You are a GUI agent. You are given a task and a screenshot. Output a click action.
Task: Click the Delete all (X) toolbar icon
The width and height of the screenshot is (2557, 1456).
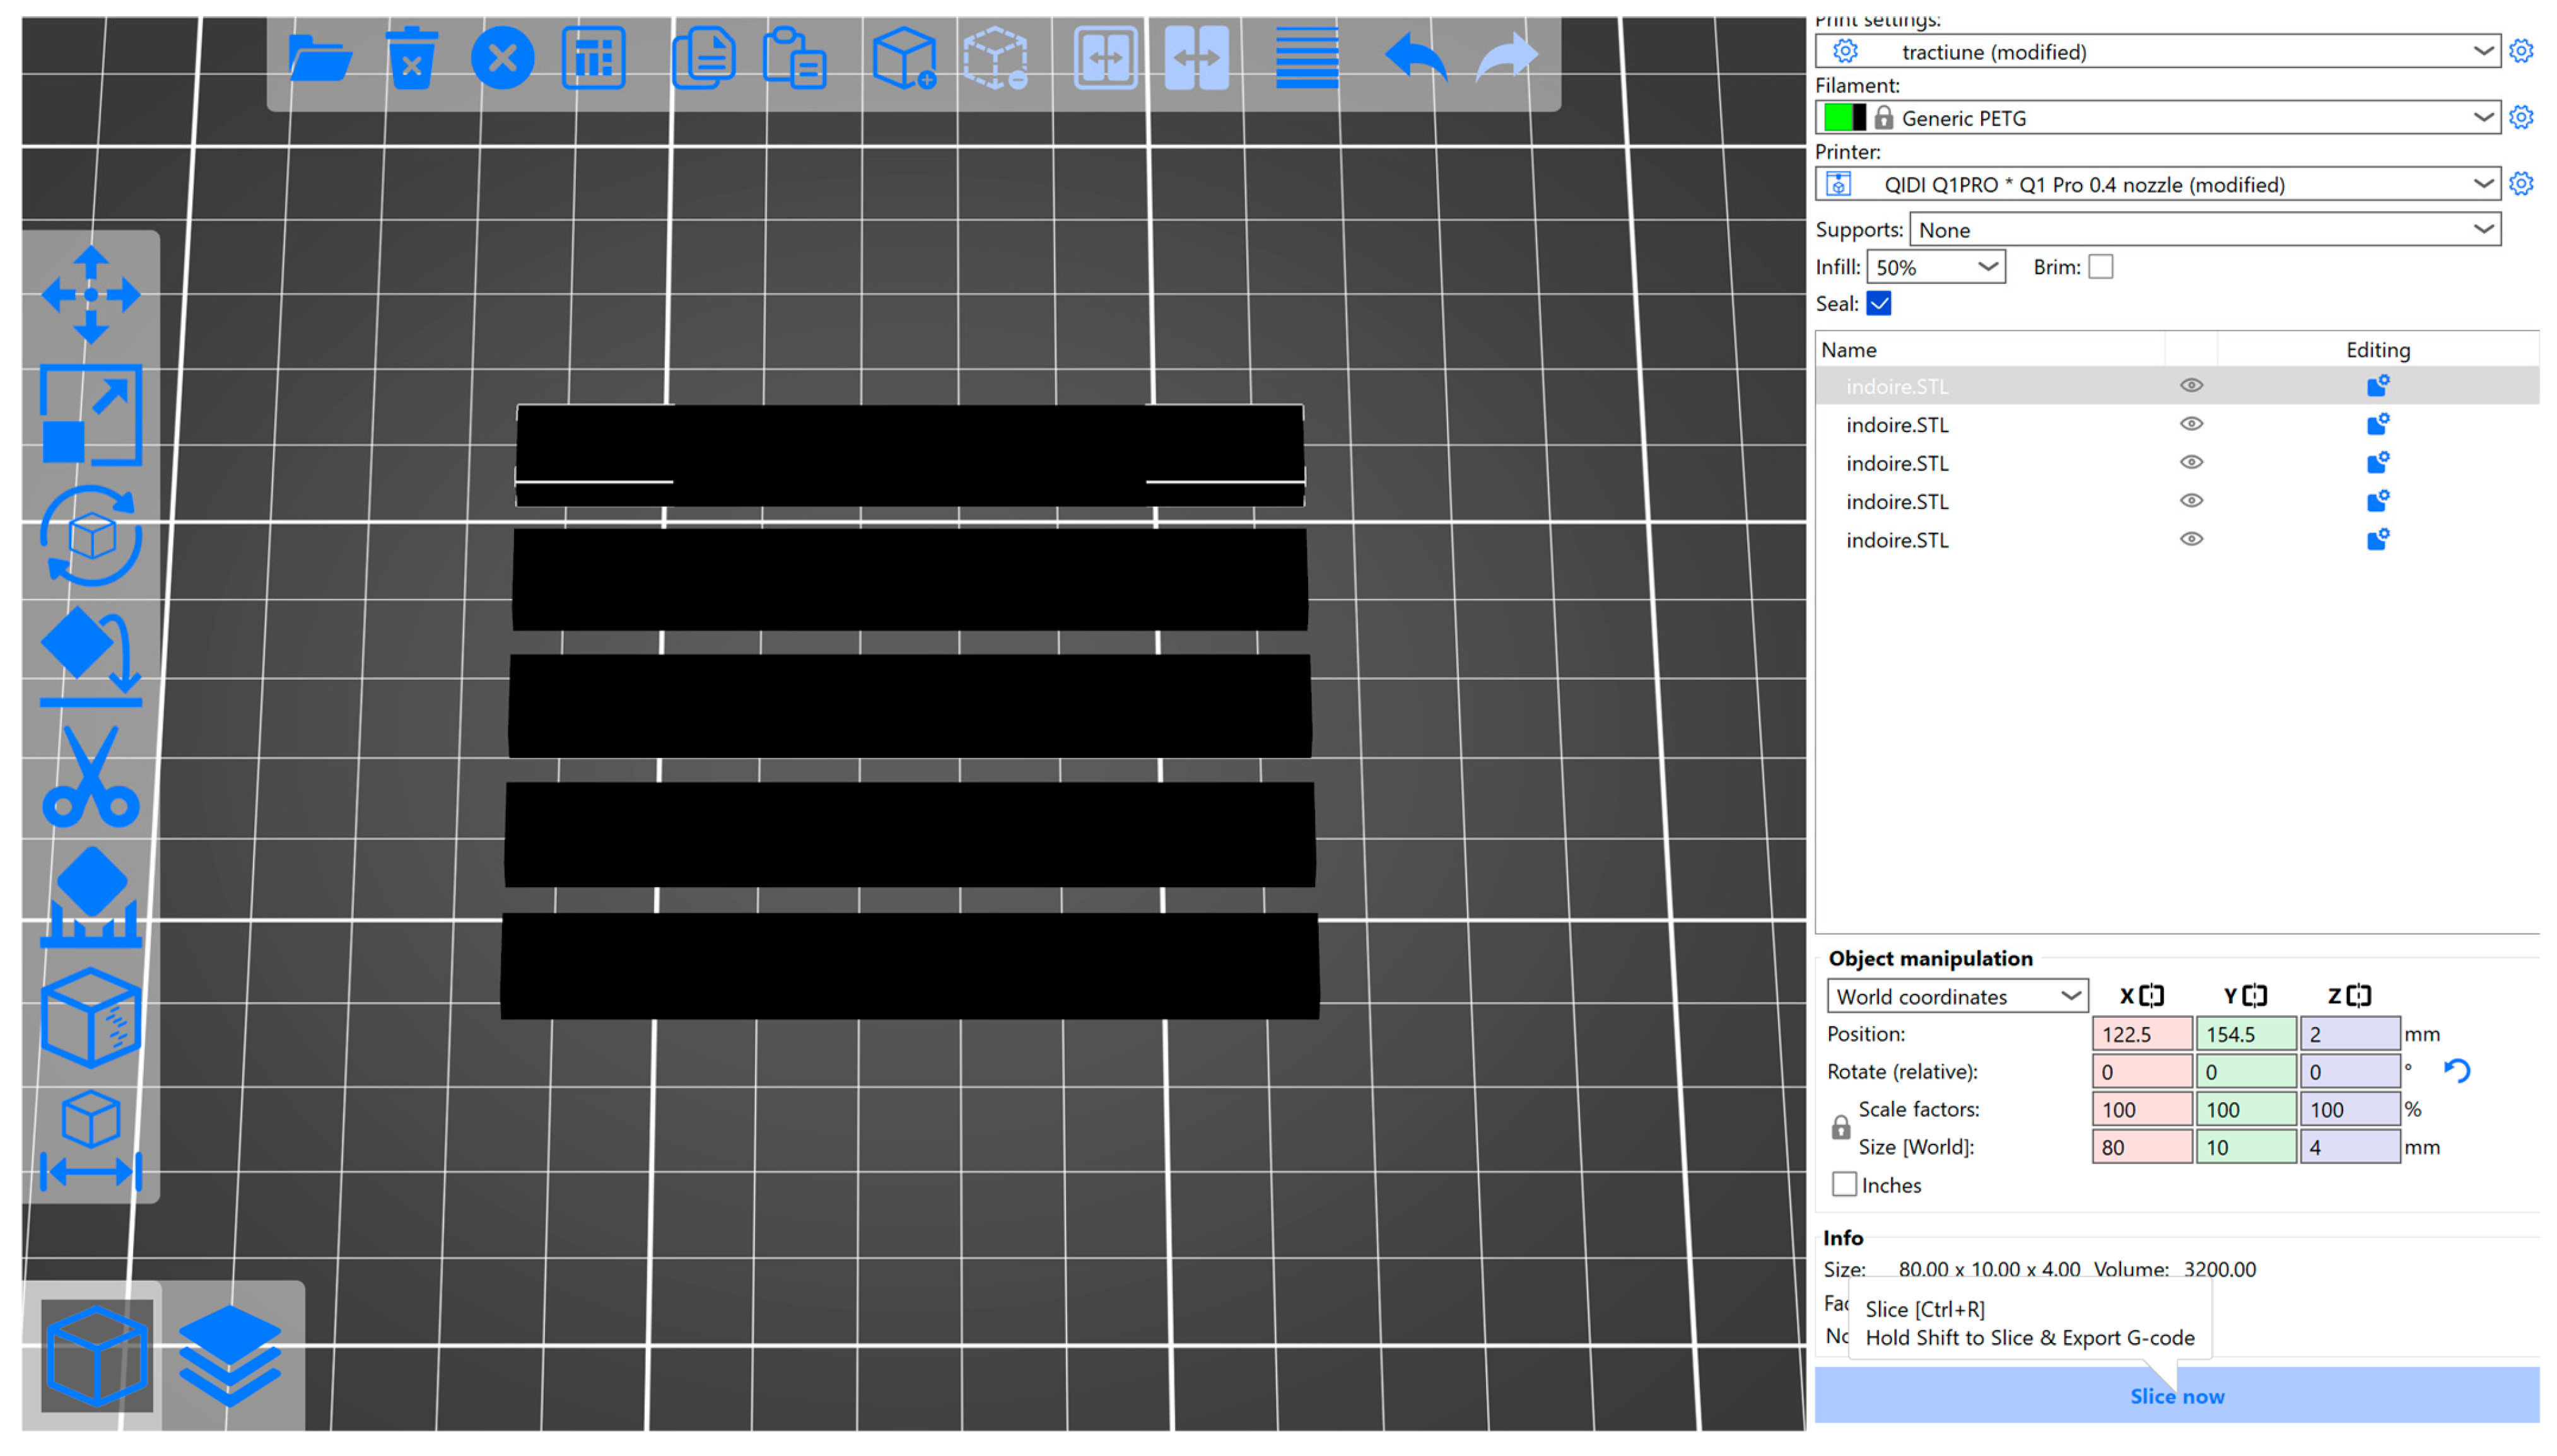[502, 58]
